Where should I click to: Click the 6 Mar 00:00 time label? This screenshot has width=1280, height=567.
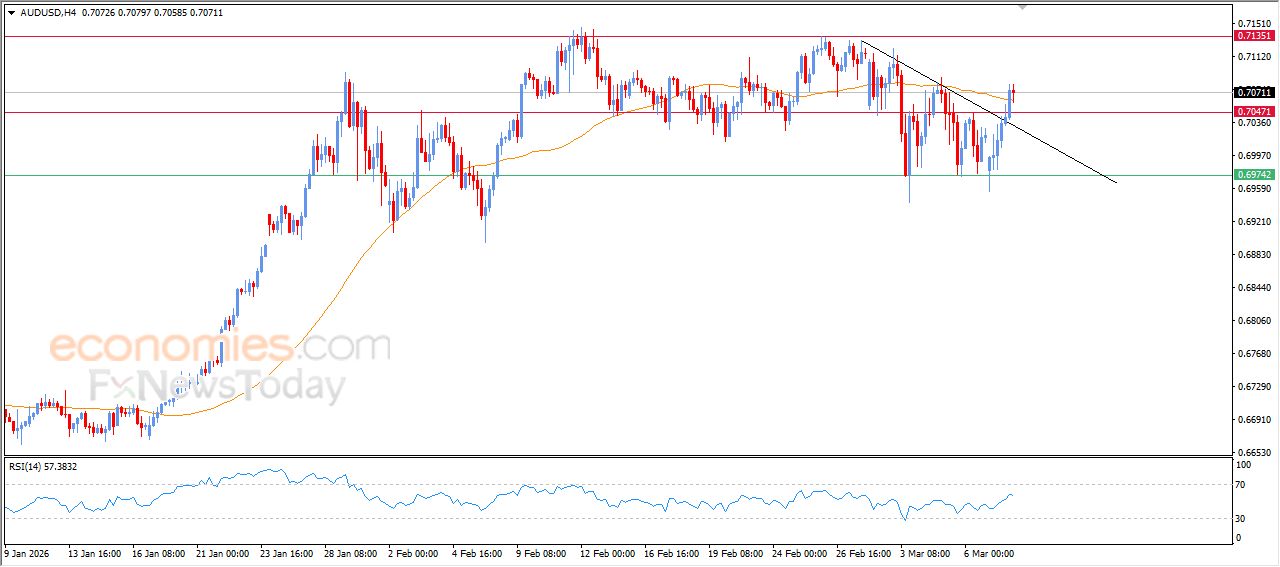coord(988,552)
